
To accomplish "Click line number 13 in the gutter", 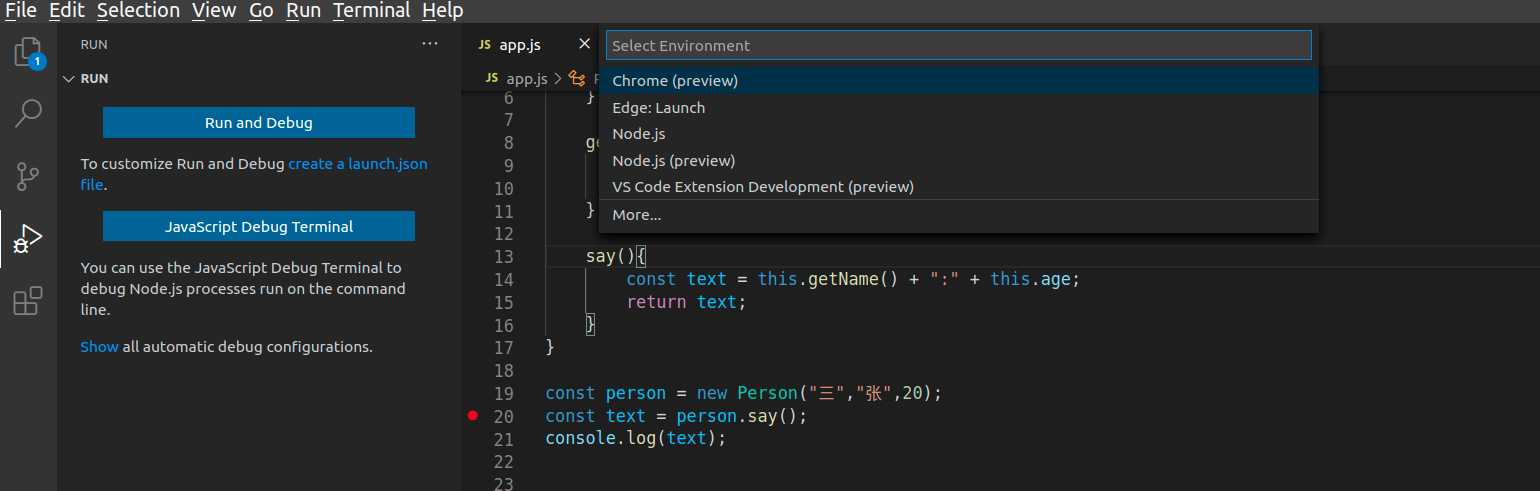I will point(503,256).
